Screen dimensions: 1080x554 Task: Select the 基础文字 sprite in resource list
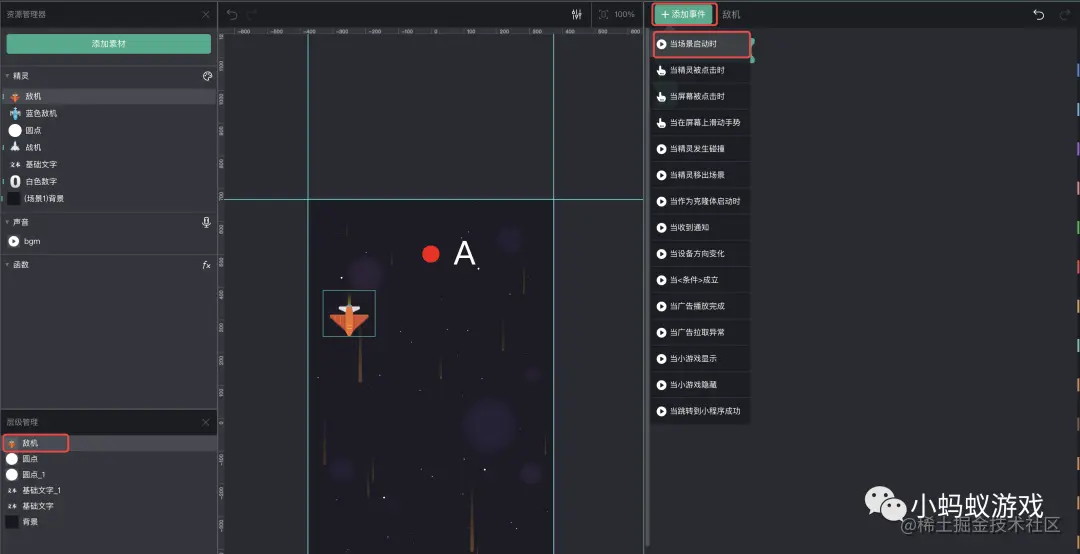(x=109, y=164)
